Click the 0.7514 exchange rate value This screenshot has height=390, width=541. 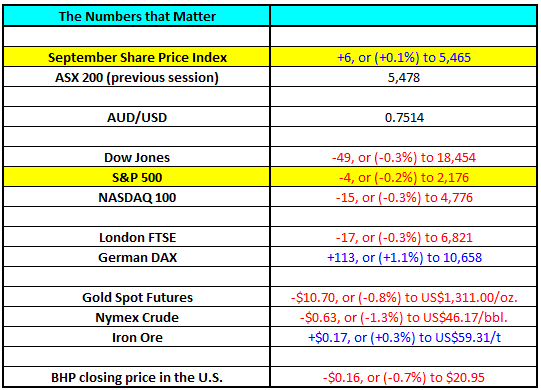pyautogui.click(x=404, y=117)
